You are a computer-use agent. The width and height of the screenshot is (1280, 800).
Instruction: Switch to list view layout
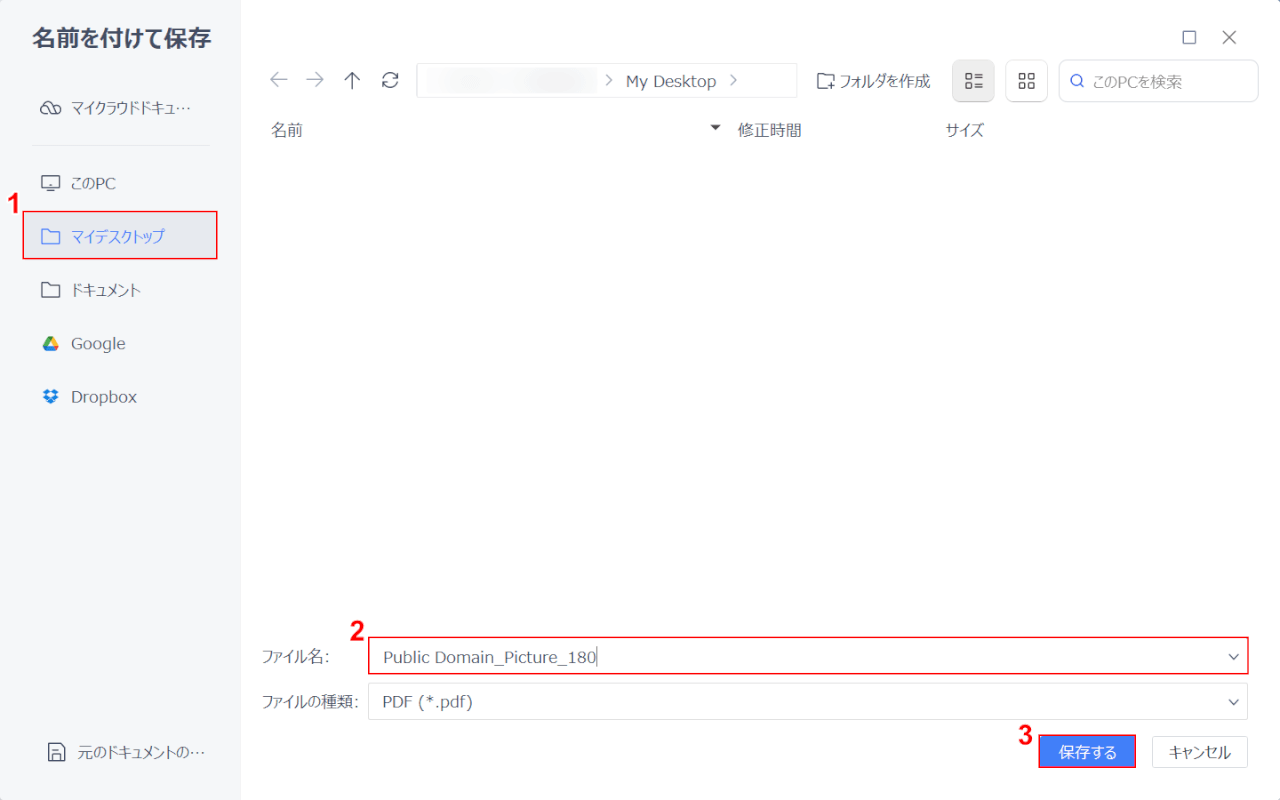[973, 81]
